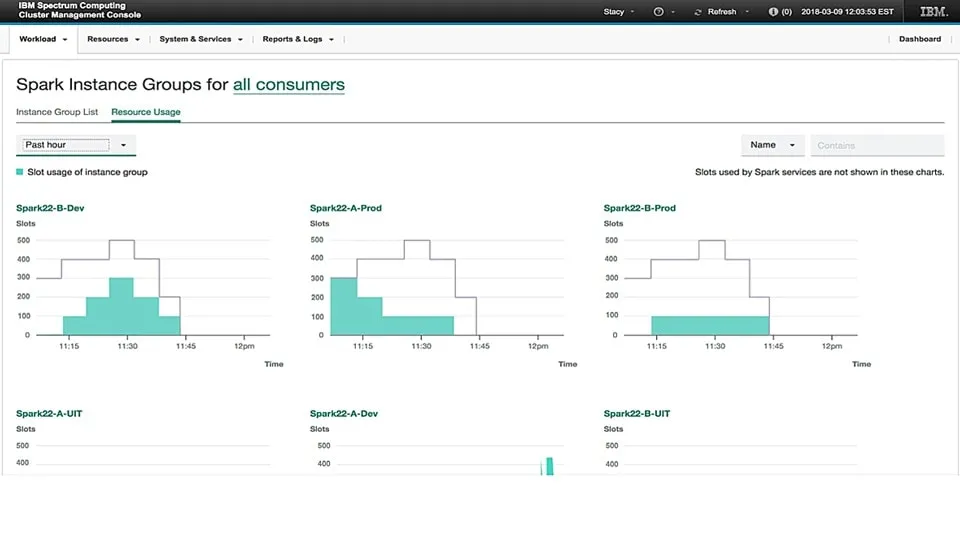Open the Past hour time range dropdown

coord(76,145)
